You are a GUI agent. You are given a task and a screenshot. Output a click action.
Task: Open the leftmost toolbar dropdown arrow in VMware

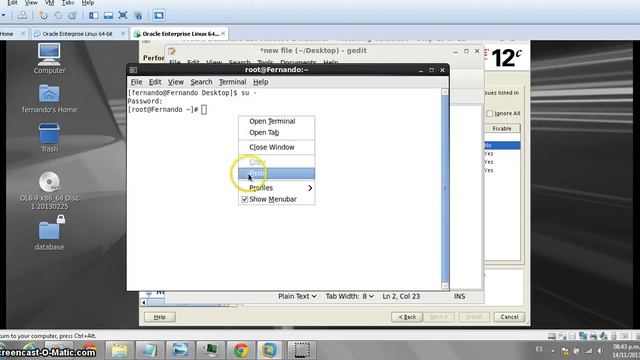pos(3,16)
